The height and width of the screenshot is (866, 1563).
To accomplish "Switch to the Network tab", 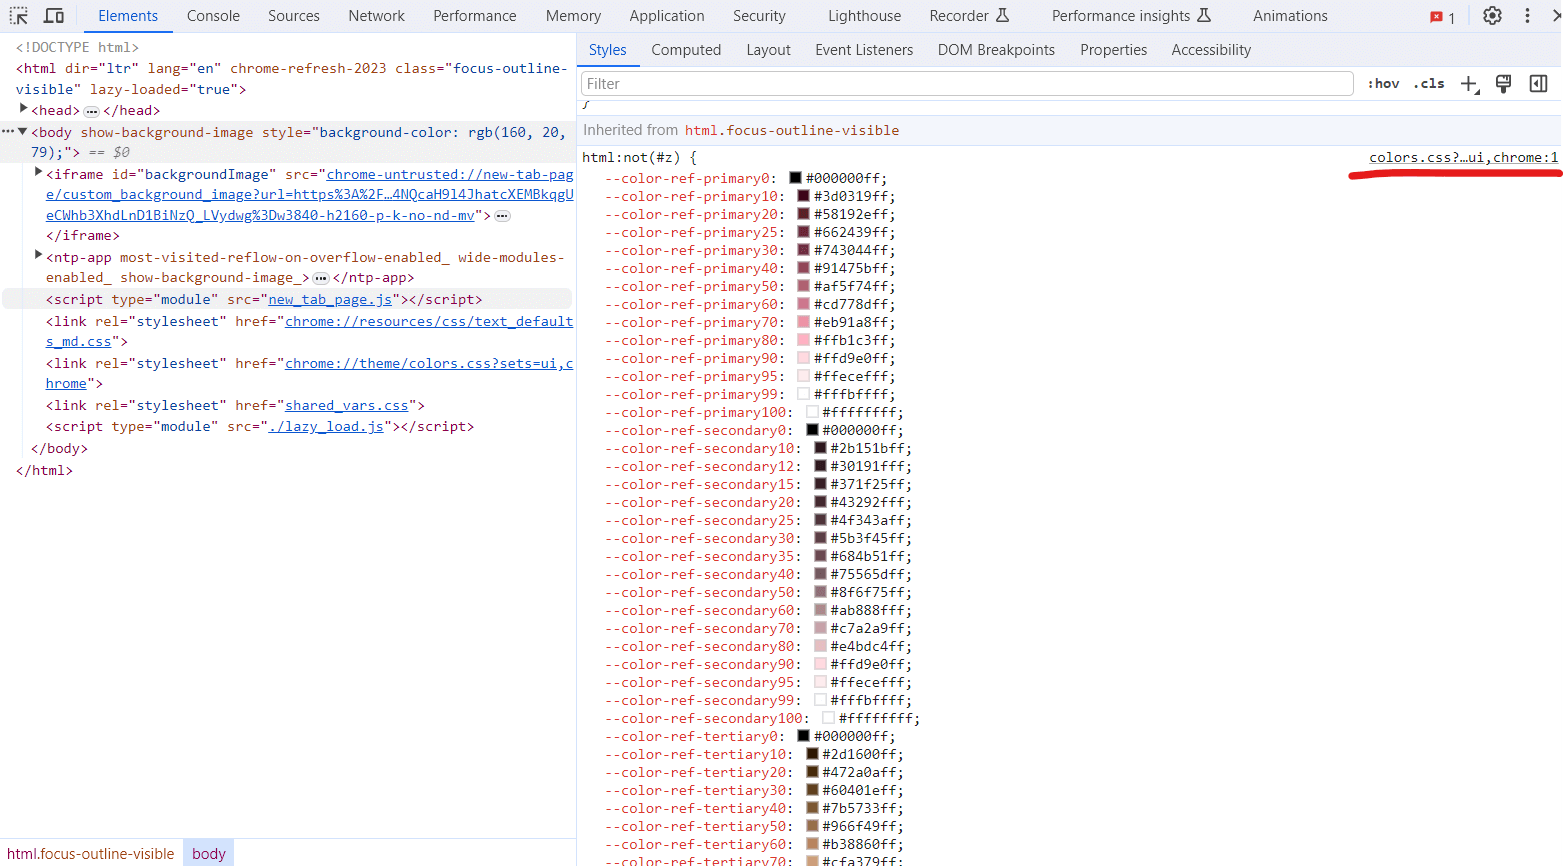I will click(376, 16).
